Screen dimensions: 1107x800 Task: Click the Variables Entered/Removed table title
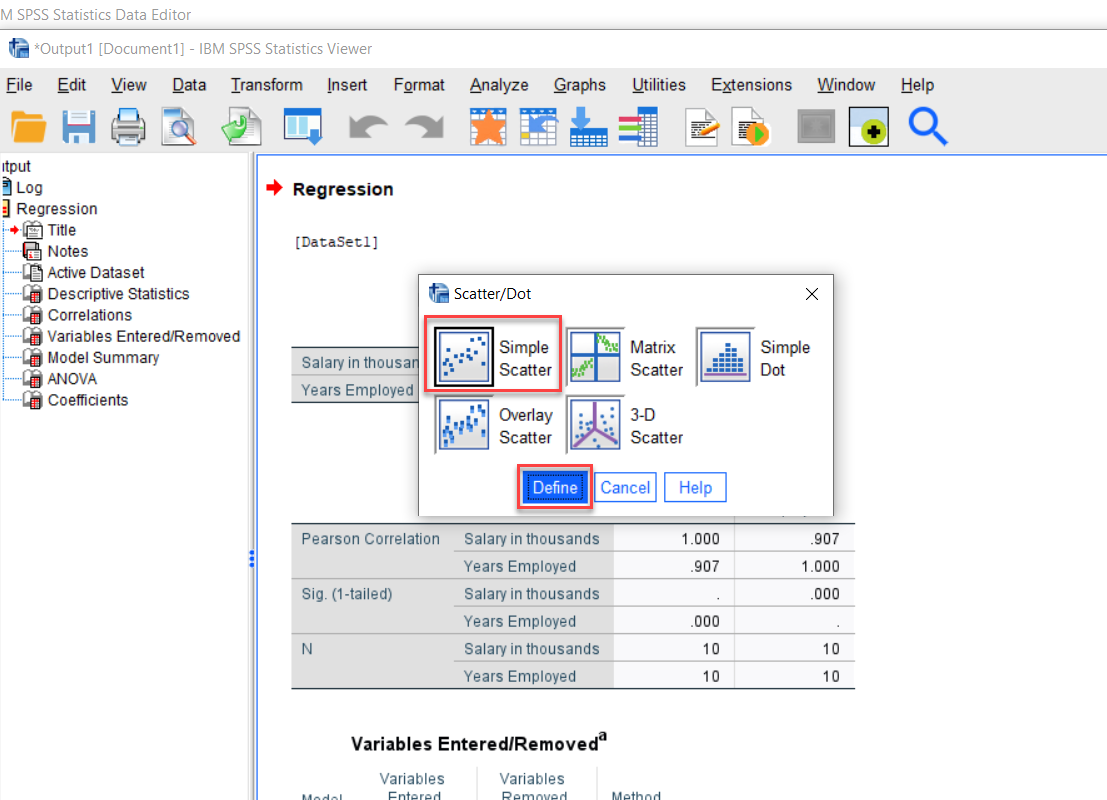[479, 743]
